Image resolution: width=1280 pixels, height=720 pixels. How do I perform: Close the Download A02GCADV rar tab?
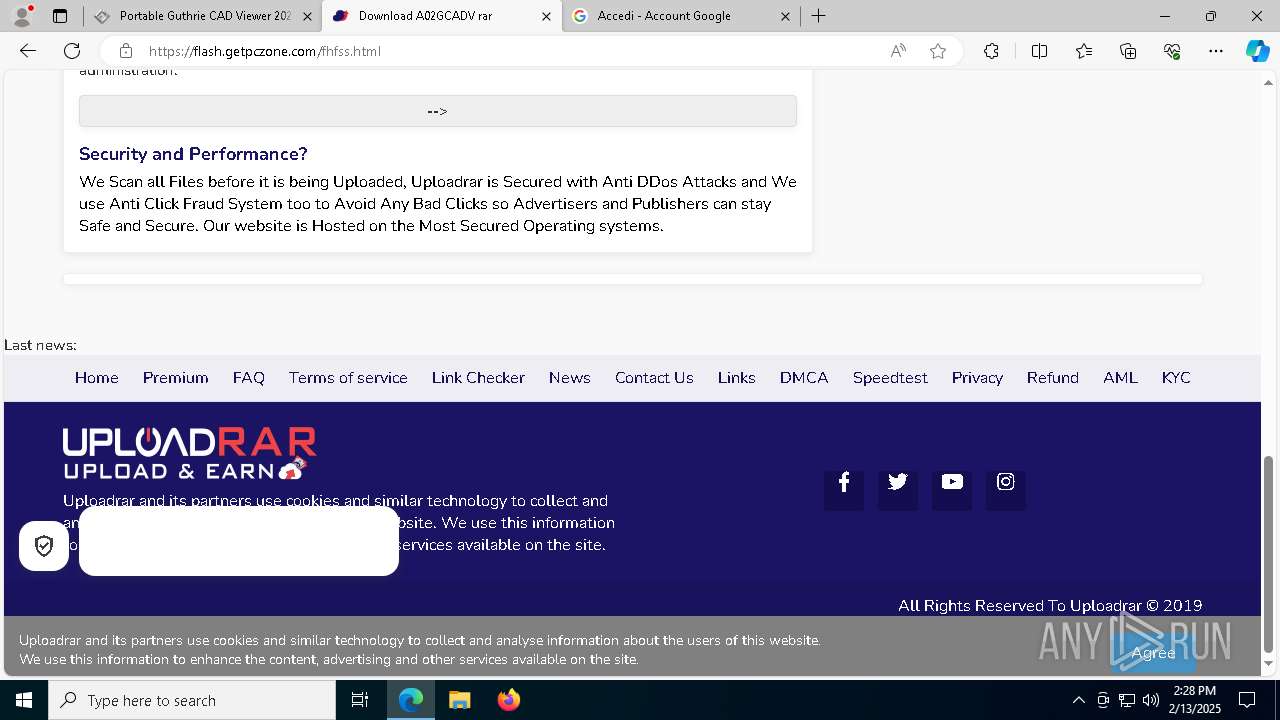pos(546,16)
